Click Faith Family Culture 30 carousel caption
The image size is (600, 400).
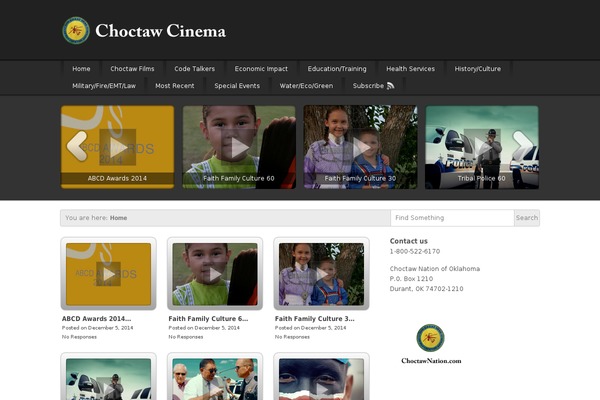click(x=360, y=178)
